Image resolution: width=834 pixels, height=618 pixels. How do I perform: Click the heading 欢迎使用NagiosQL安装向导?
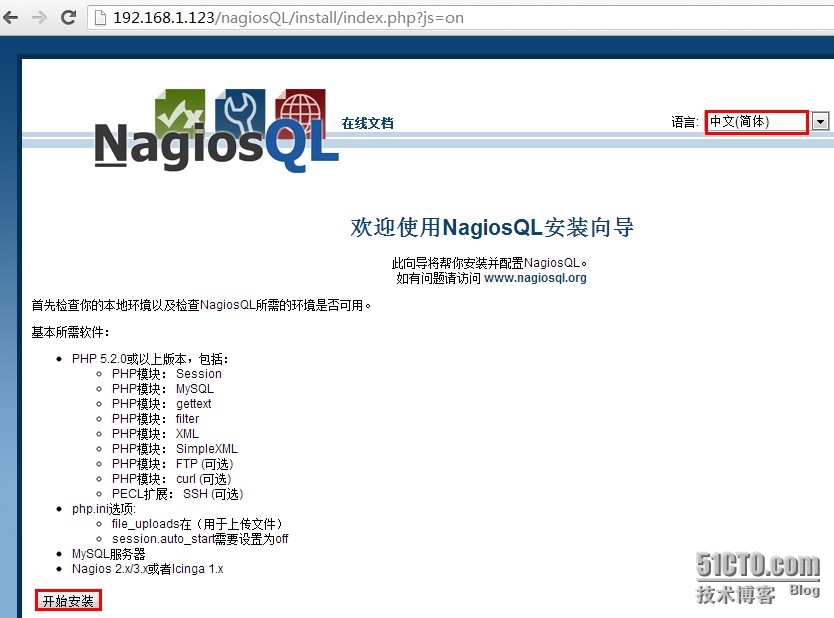[x=492, y=227]
